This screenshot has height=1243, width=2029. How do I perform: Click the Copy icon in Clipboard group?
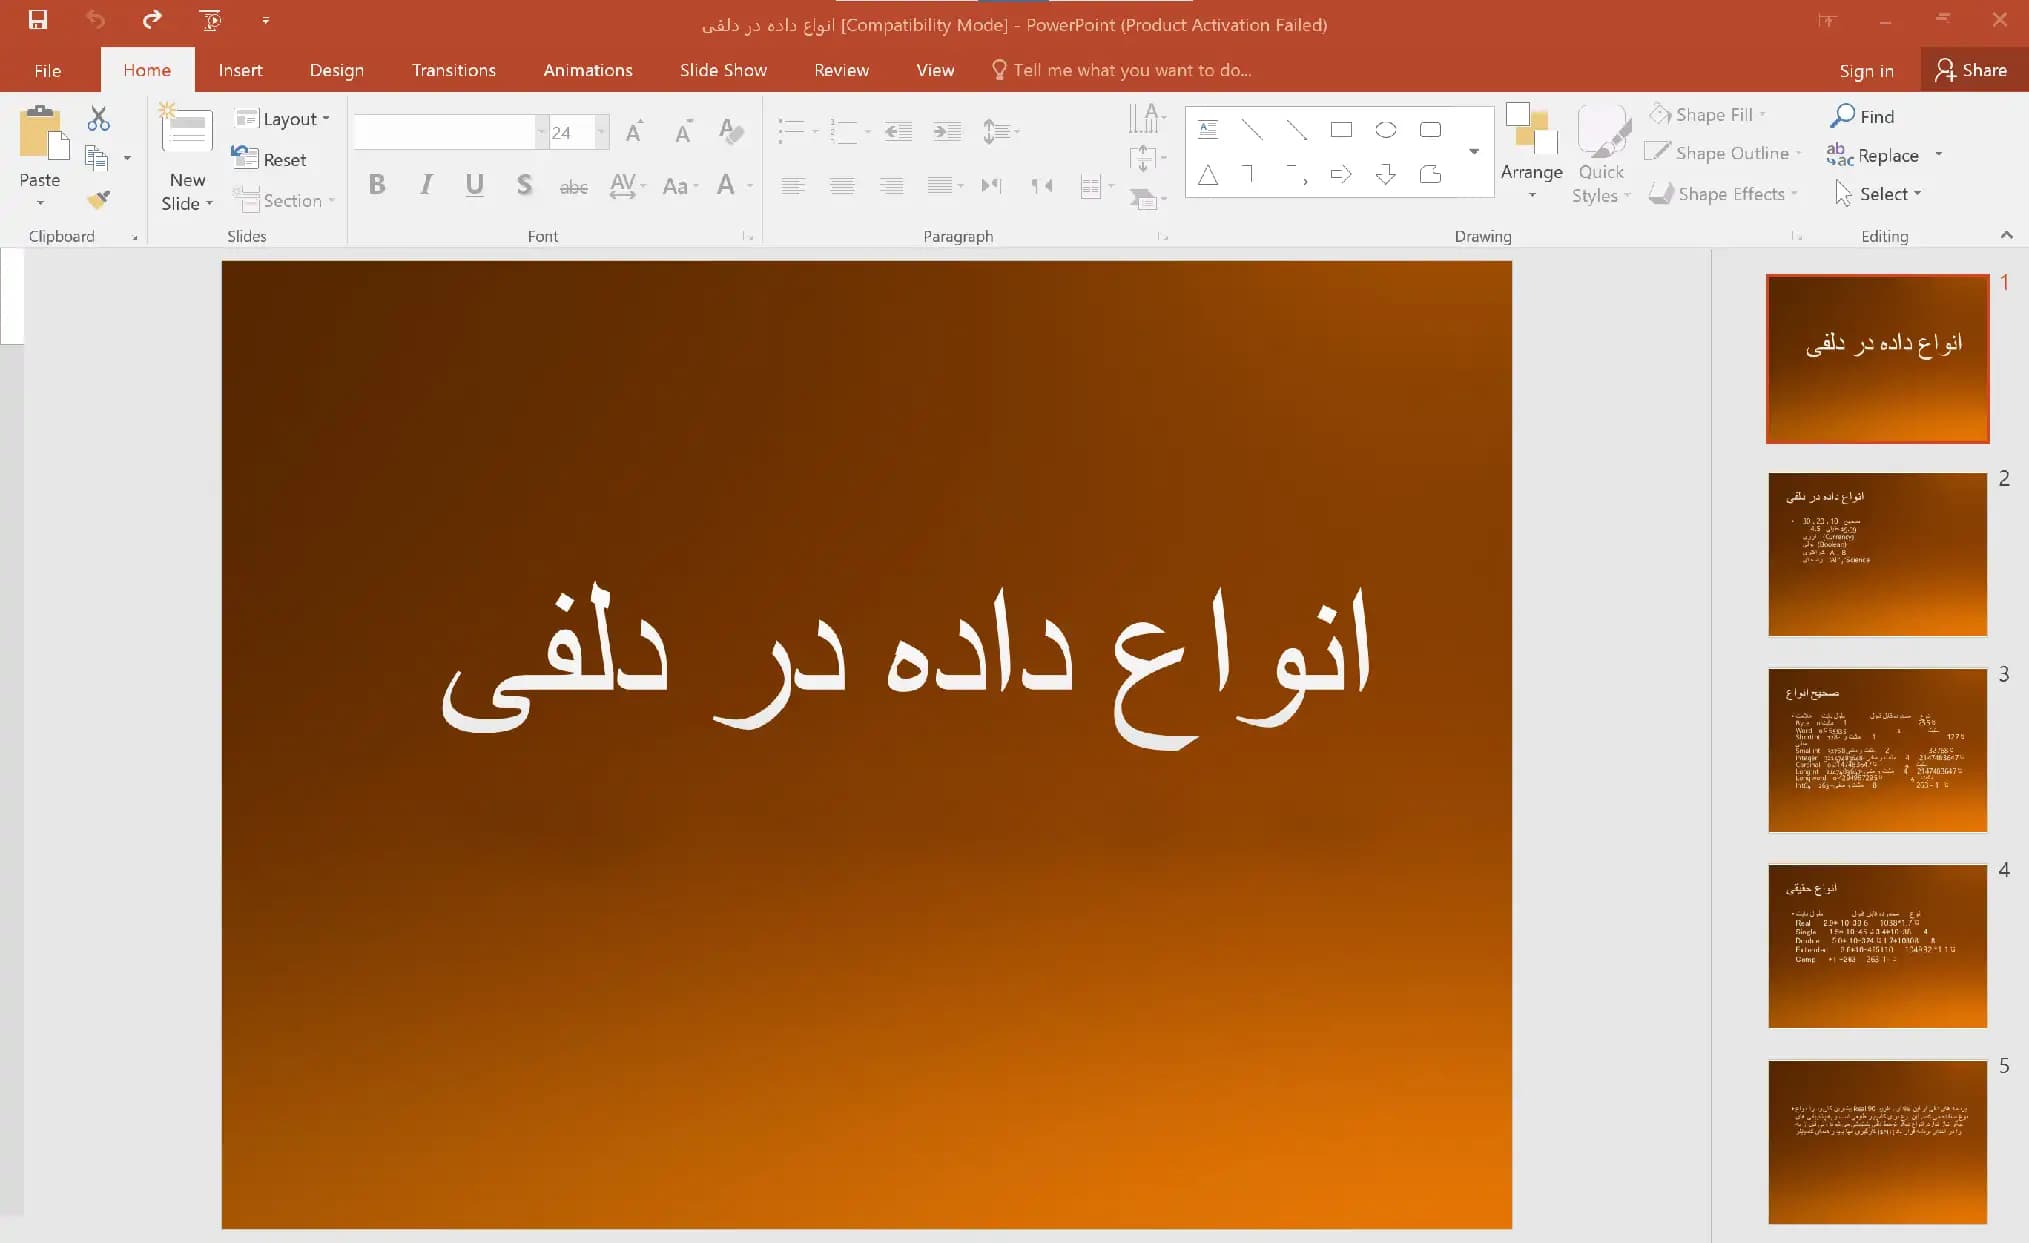click(97, 158)
